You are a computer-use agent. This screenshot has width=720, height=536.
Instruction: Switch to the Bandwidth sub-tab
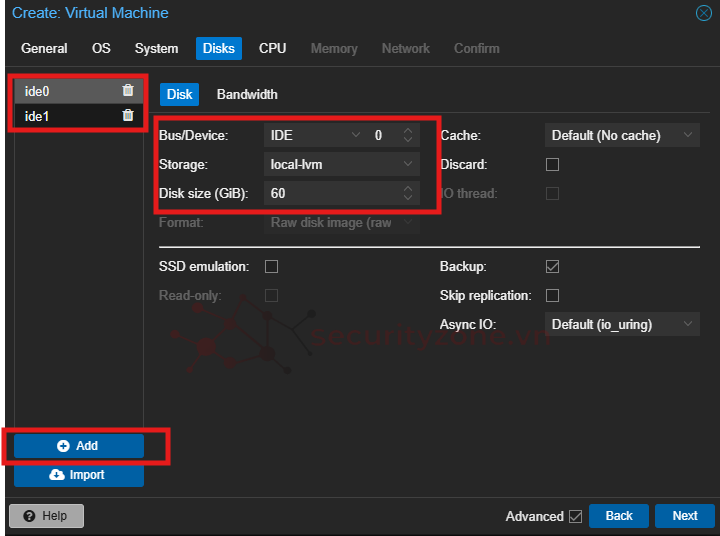247,95
